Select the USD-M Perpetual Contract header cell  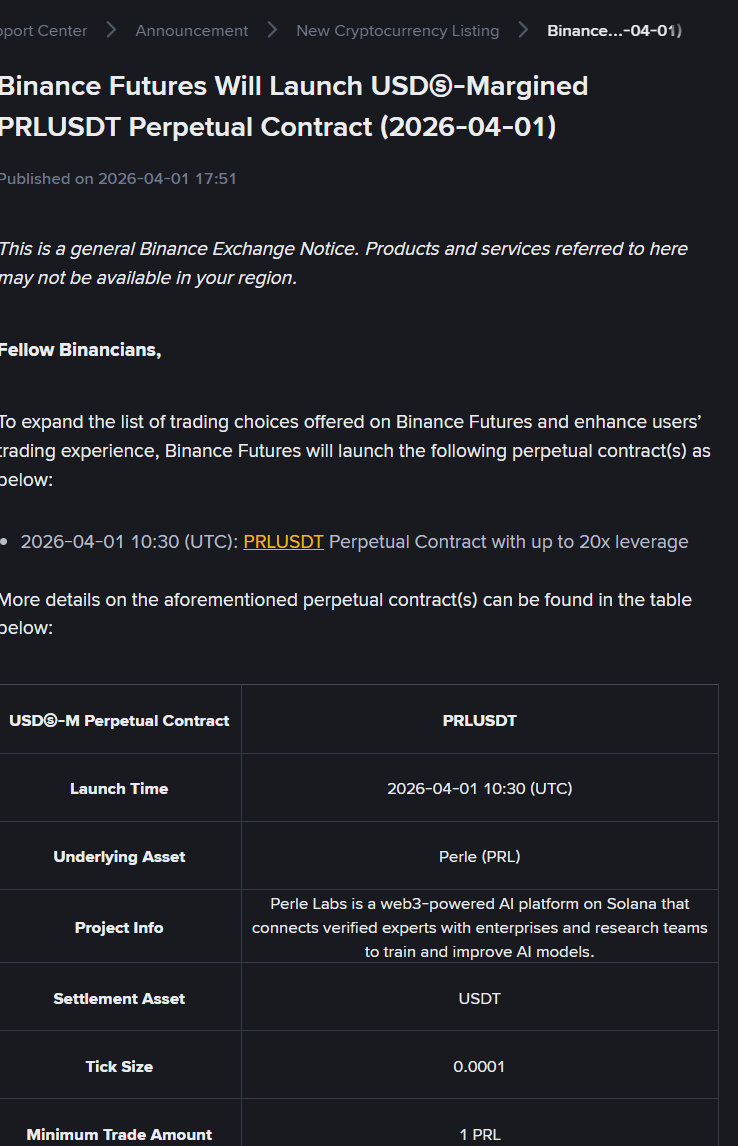[x=119, y=720]
